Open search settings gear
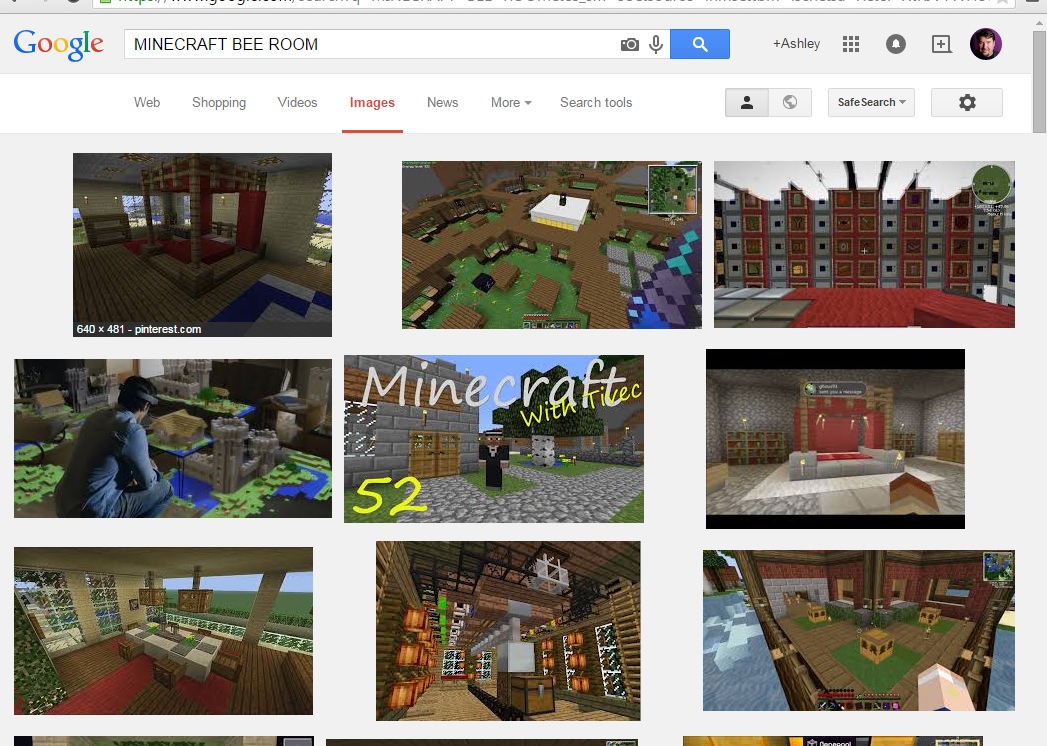 (967, 102)
